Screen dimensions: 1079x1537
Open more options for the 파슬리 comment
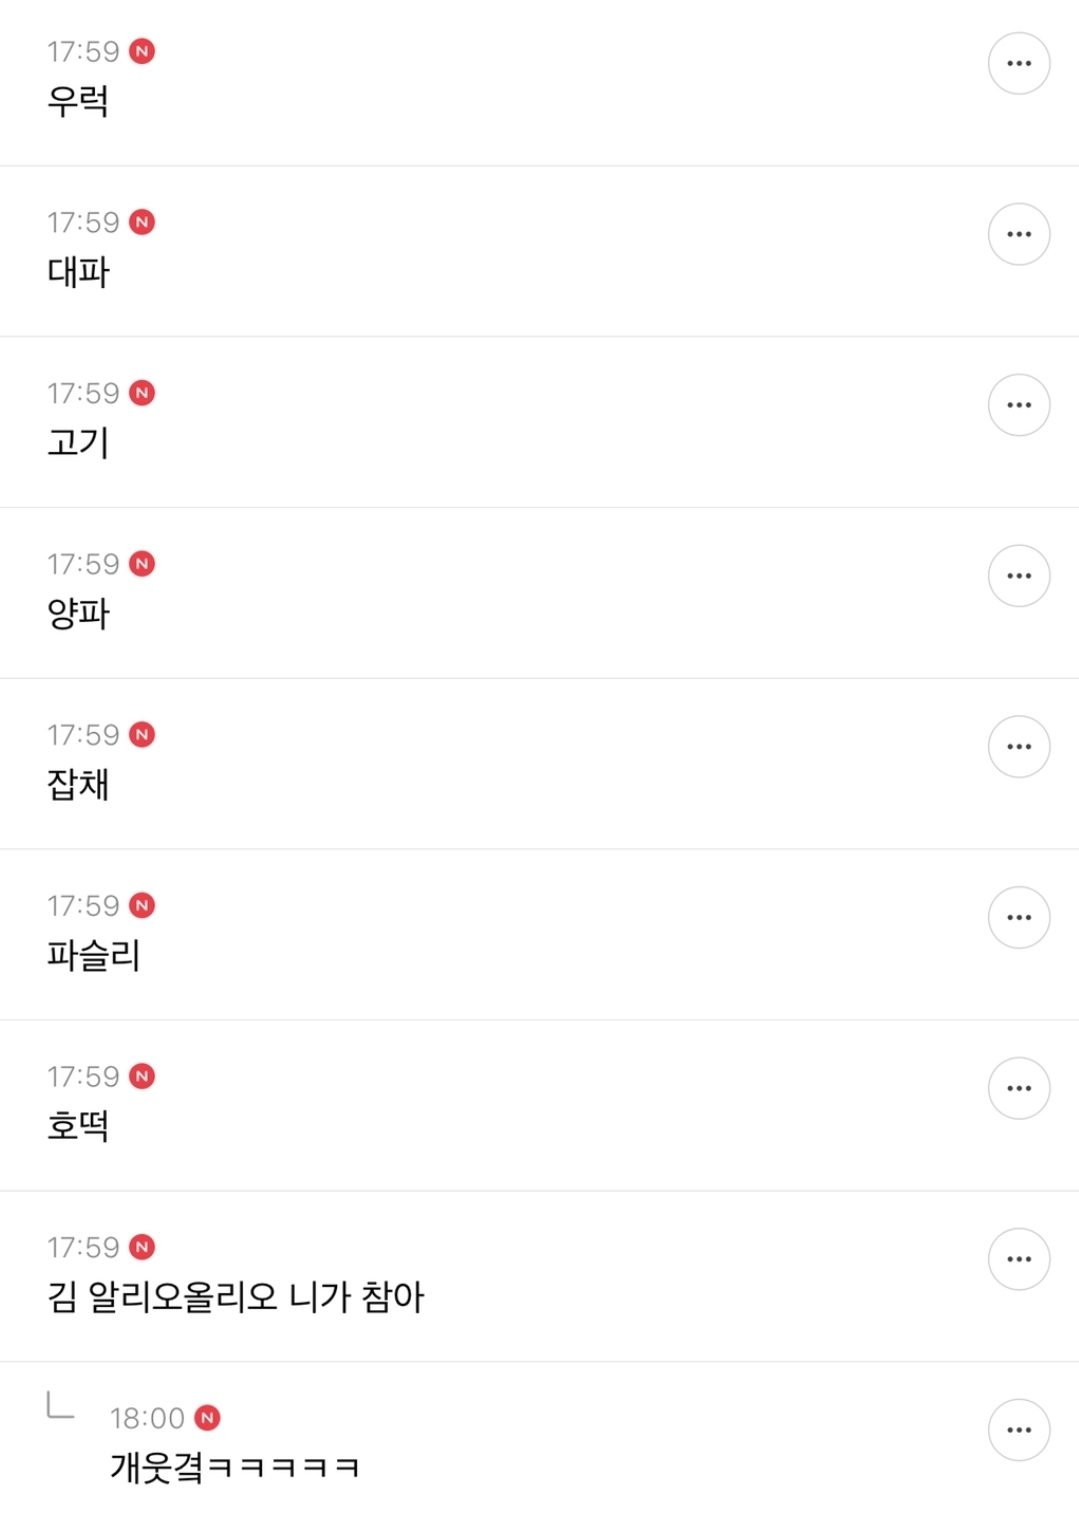tap(1018, 918)
